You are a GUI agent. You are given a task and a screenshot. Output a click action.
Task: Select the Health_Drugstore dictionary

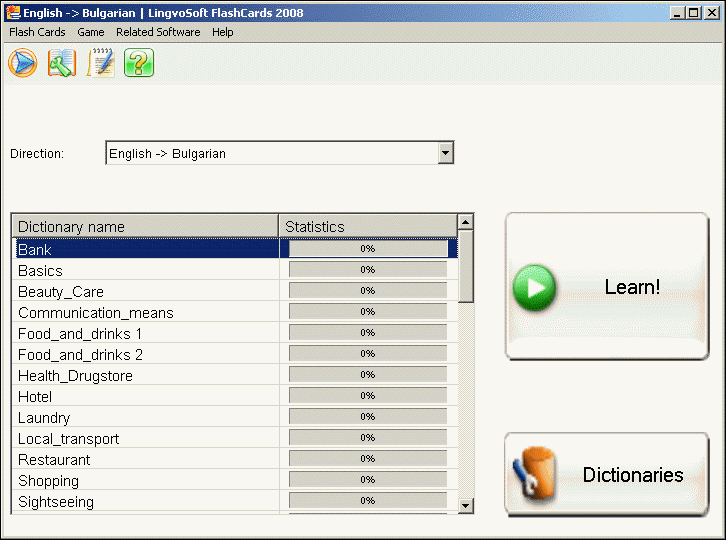pyautogui.click(x=235, y=375)
